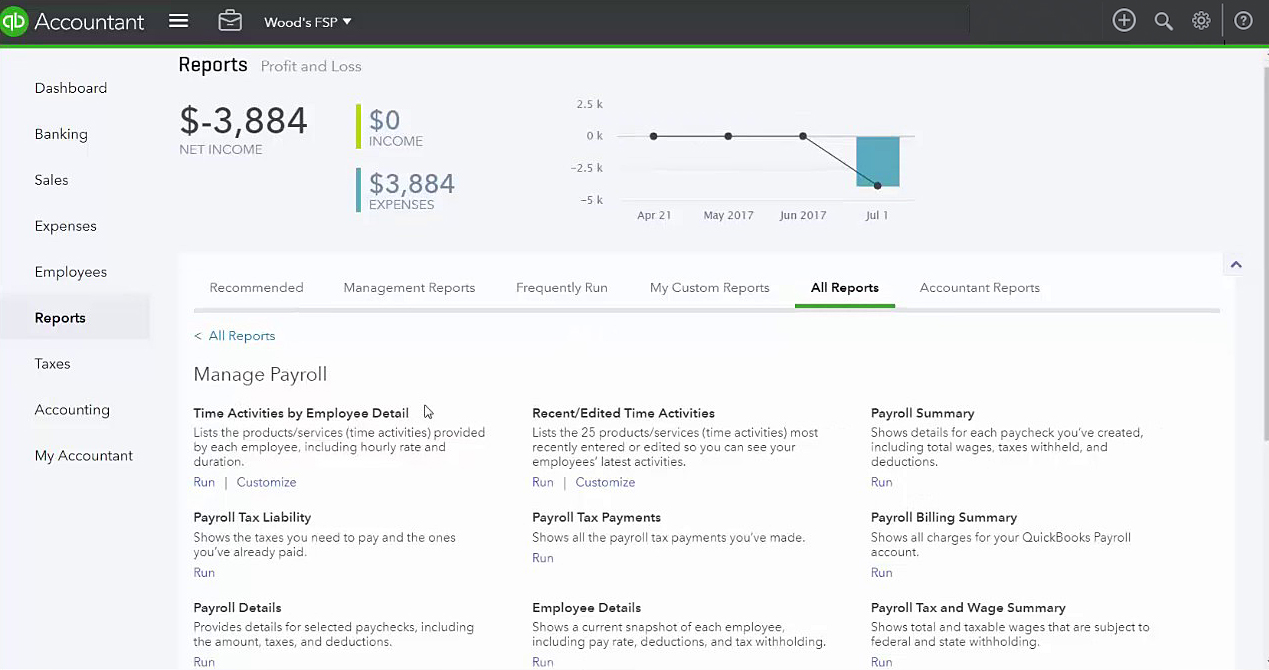
Task: Collapse the chart panel with the up chevron
Action: click(1236, 265)
